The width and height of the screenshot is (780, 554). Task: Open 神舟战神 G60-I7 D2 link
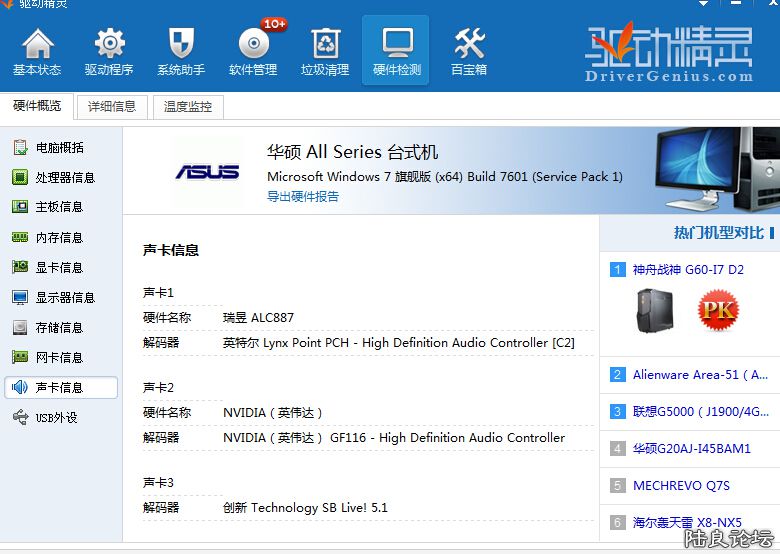click(x=688, y=270)
